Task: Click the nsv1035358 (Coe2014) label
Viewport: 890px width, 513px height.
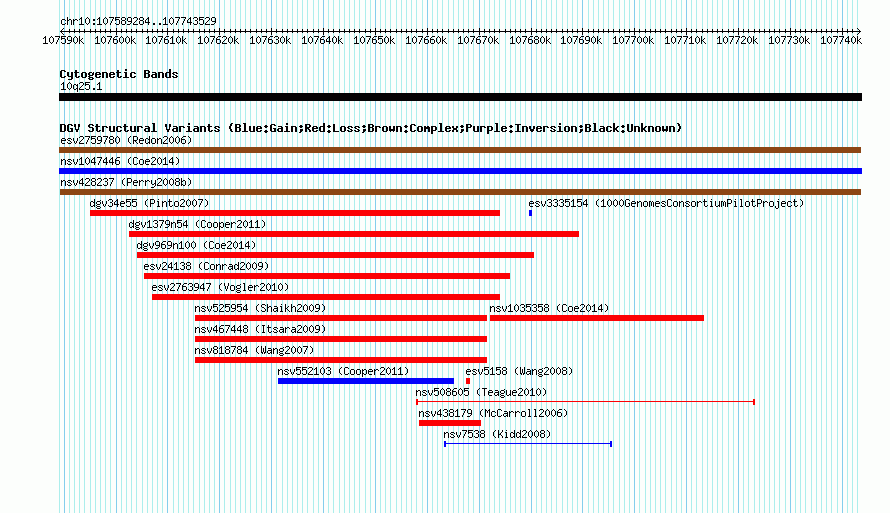Action: (549, 308)
